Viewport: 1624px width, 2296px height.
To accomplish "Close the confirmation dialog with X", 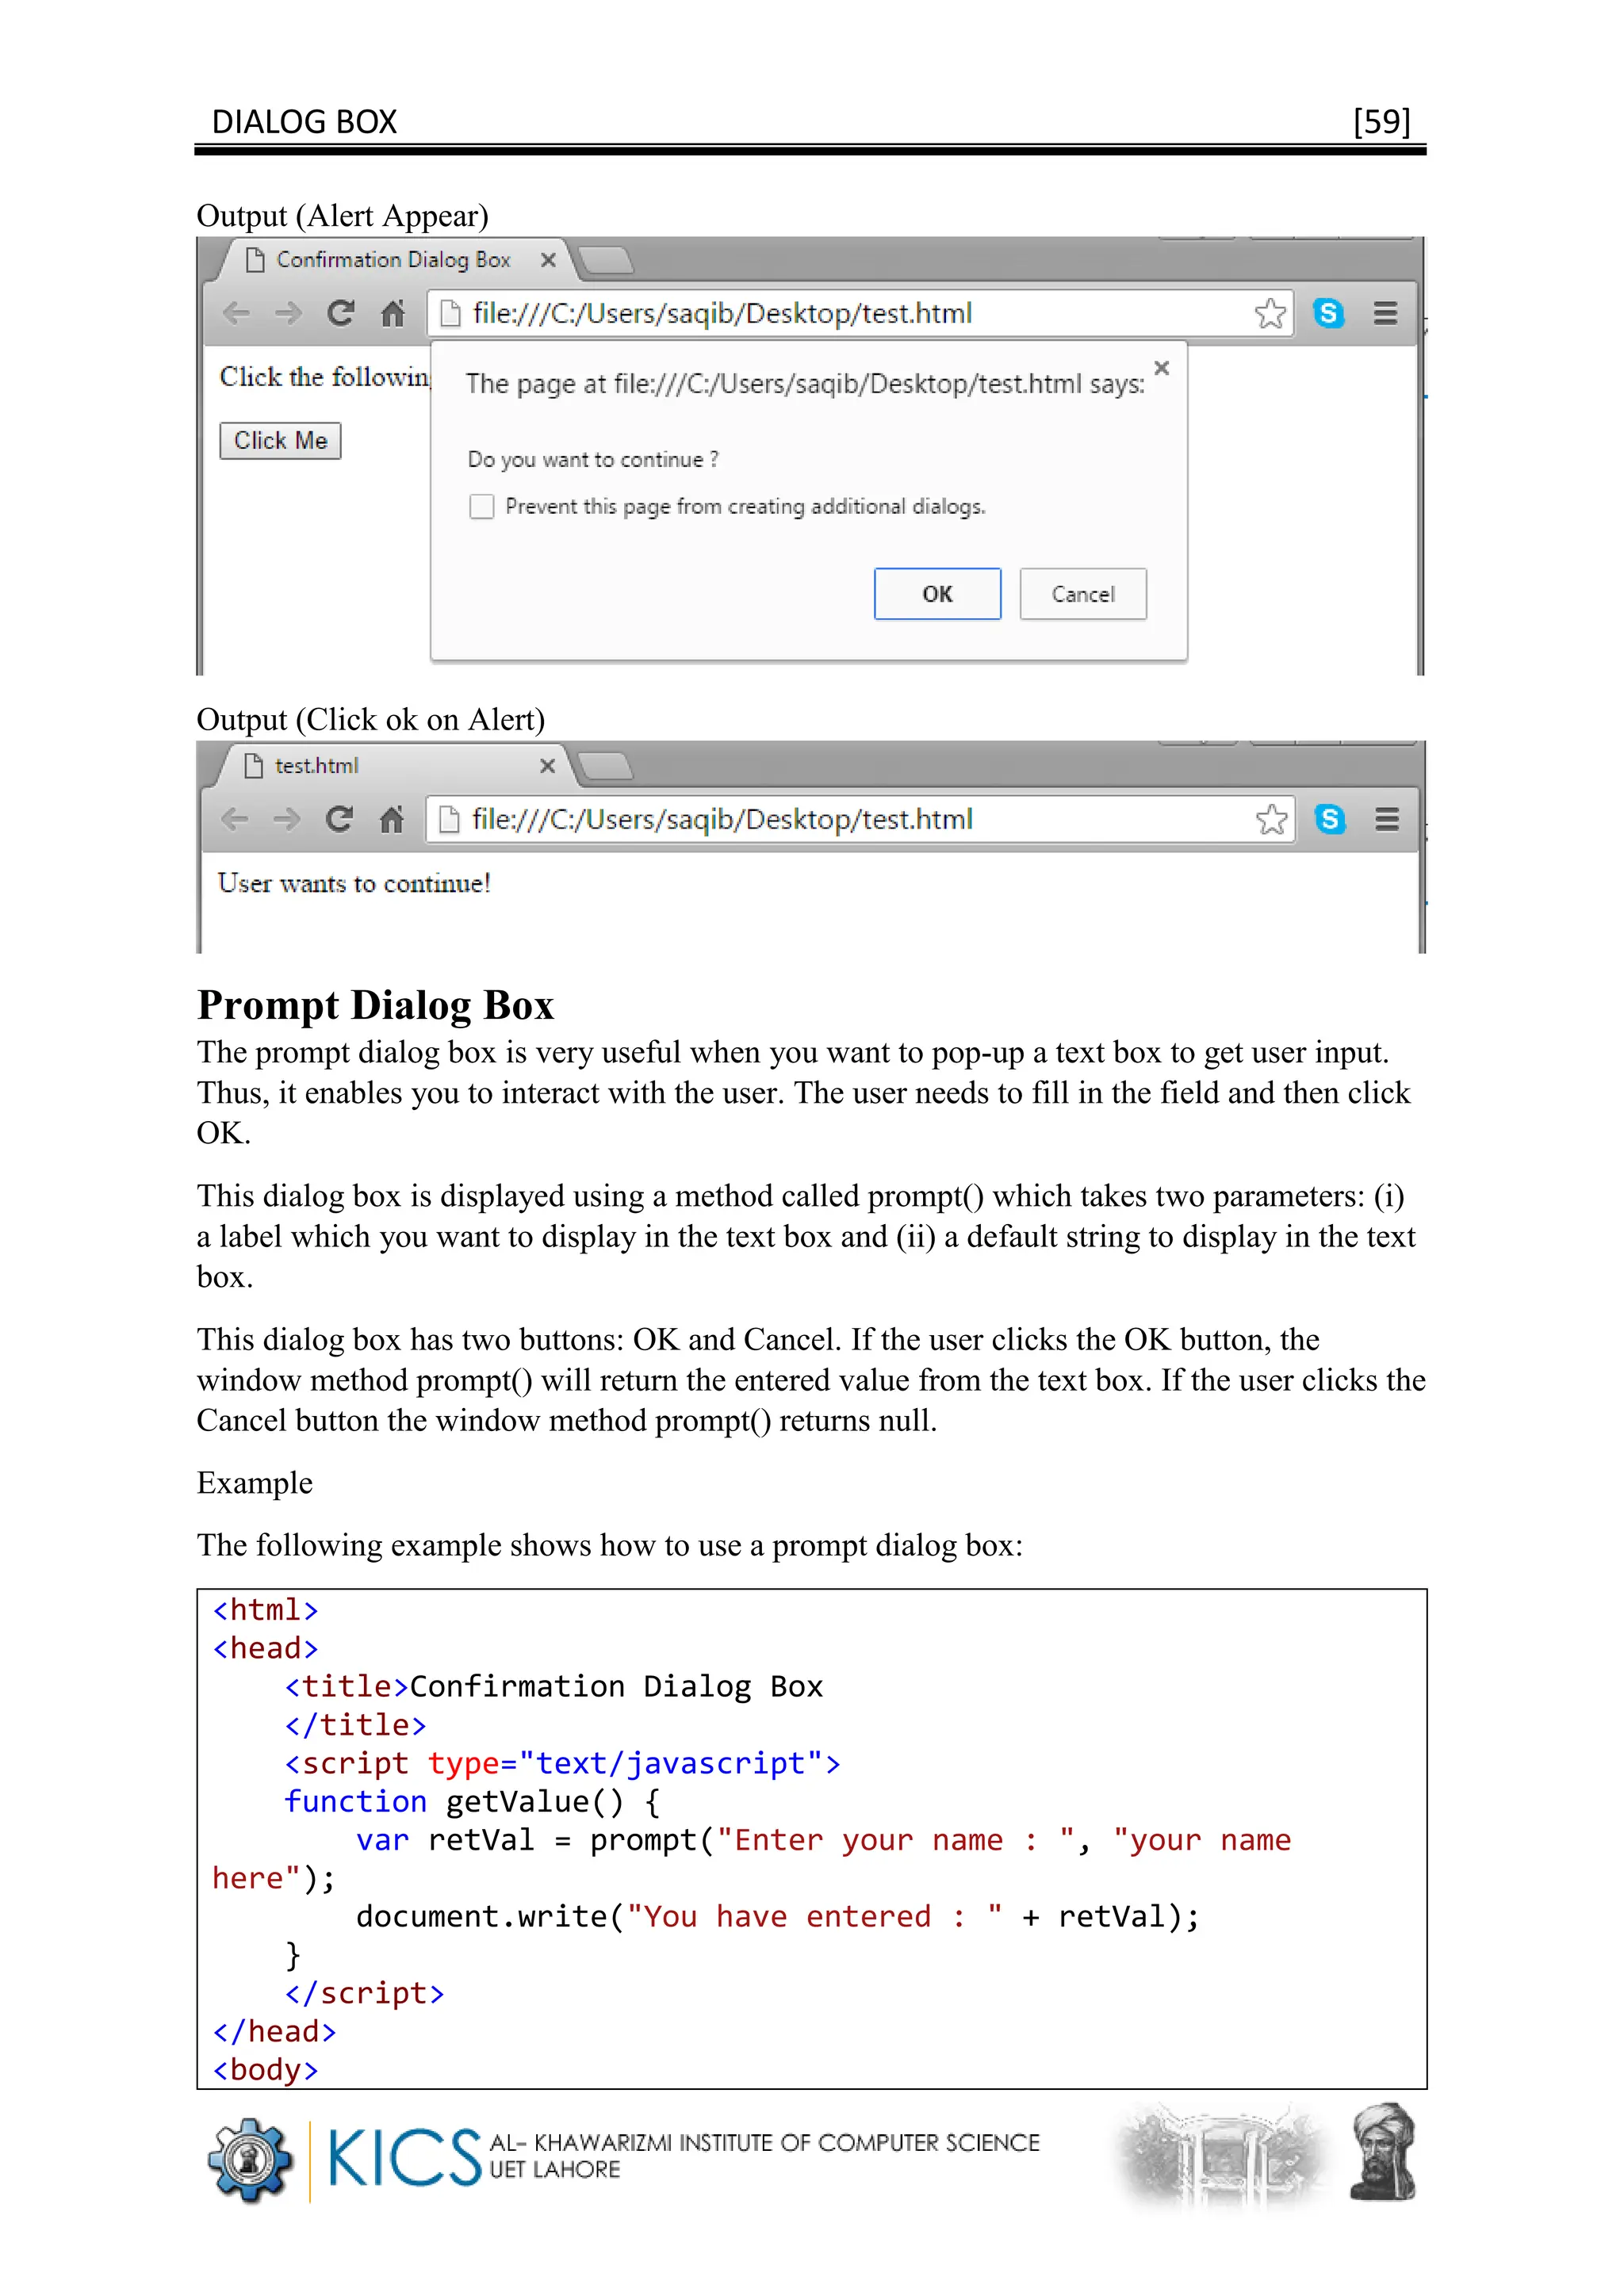I will pos(1161,368).
